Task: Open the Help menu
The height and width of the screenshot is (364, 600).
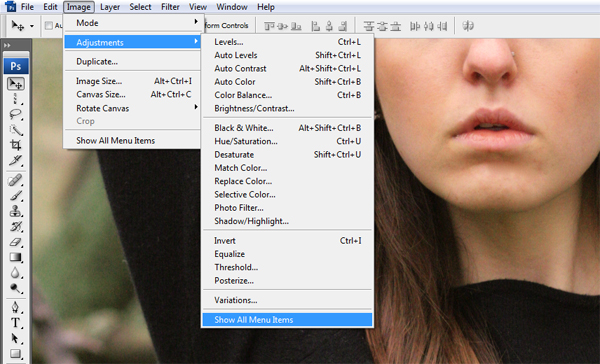Action: (266, 7)
